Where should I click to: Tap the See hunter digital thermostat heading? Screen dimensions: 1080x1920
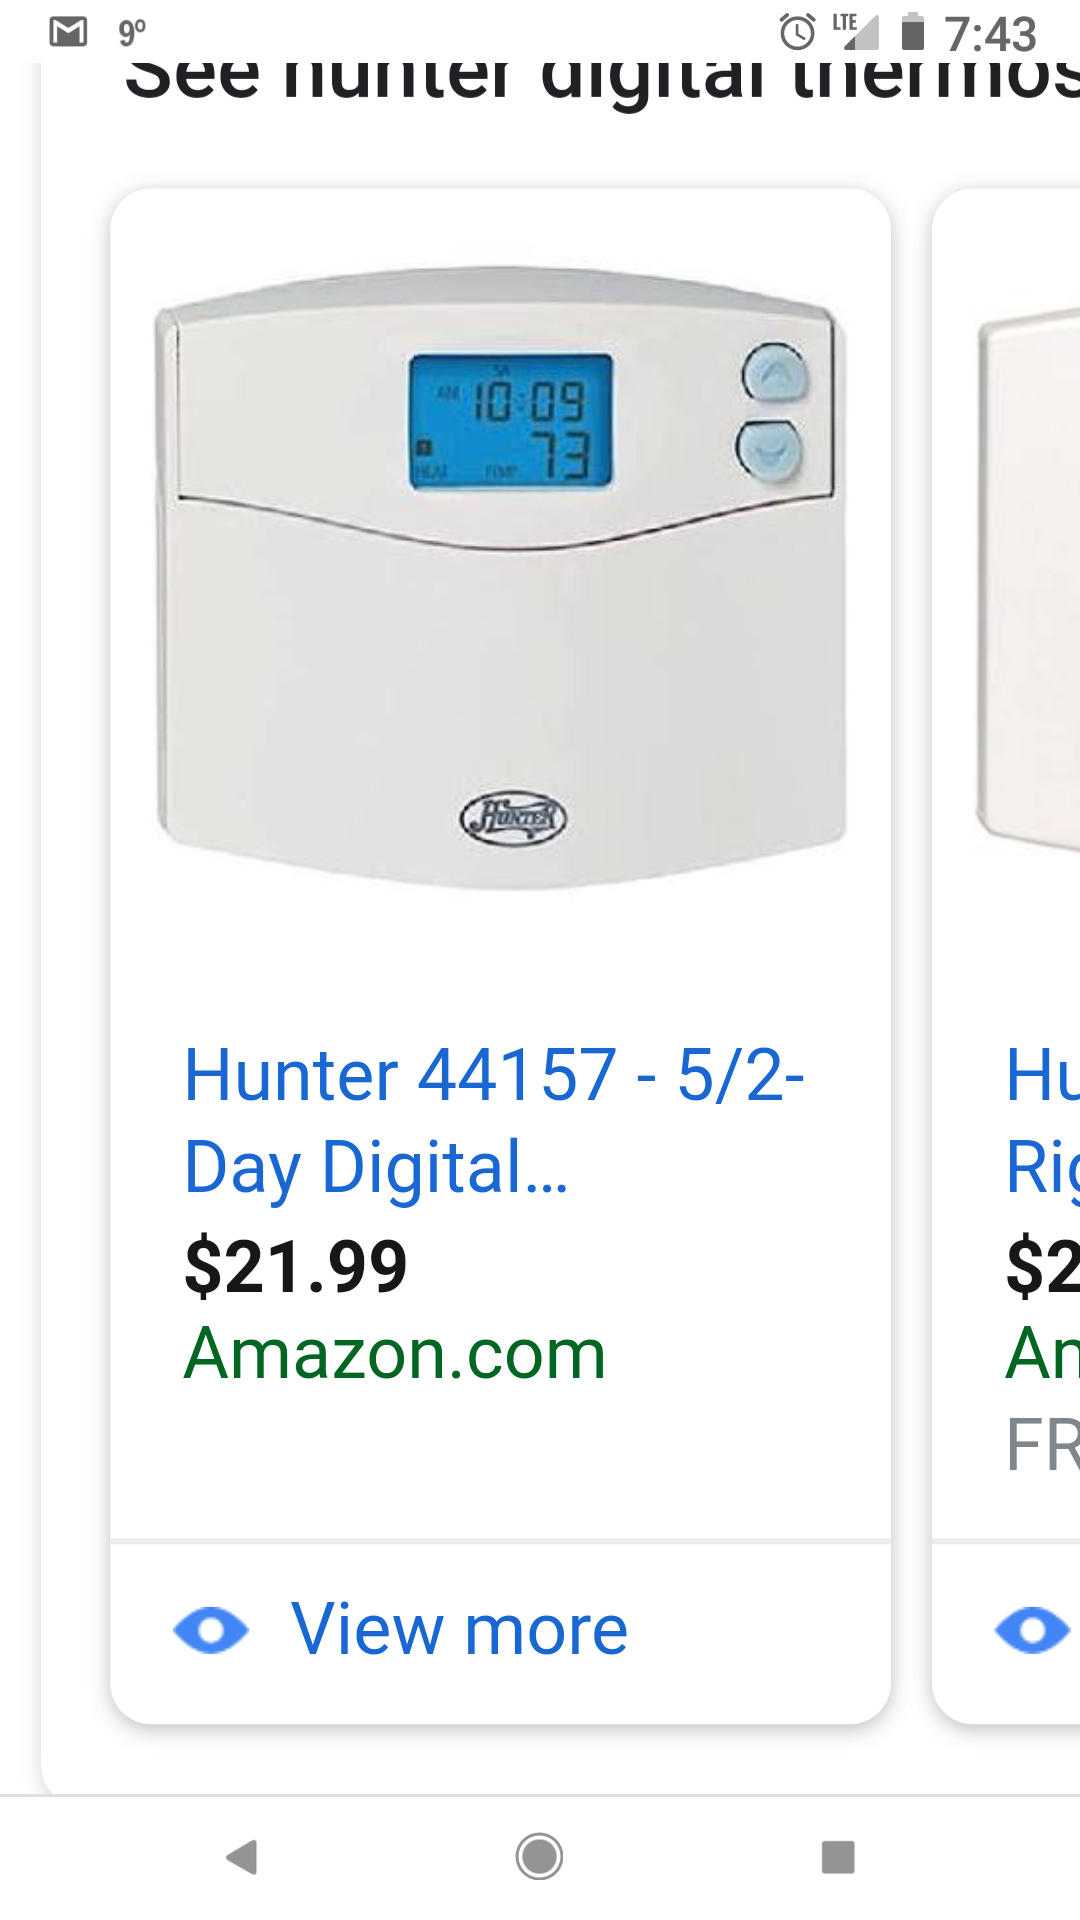tap(602, 78)
